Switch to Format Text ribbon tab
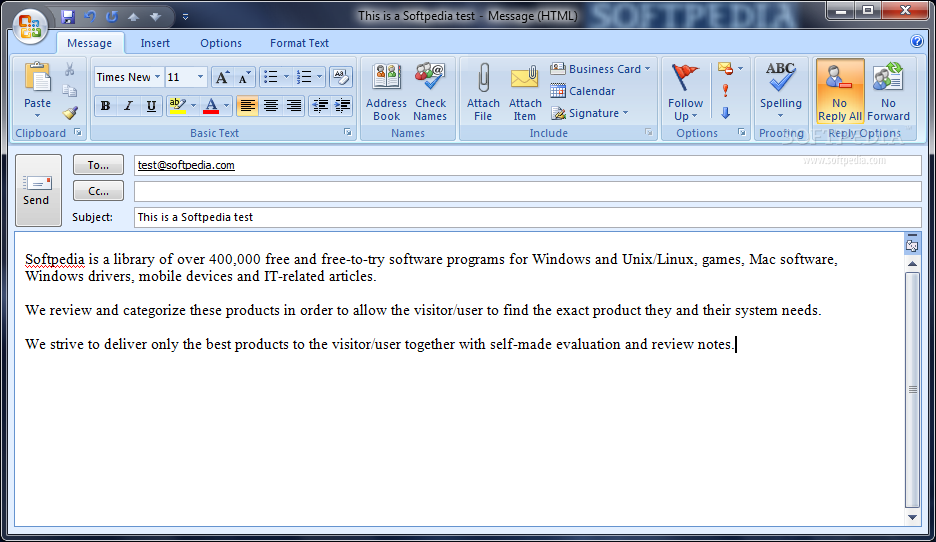 [299, 43]
